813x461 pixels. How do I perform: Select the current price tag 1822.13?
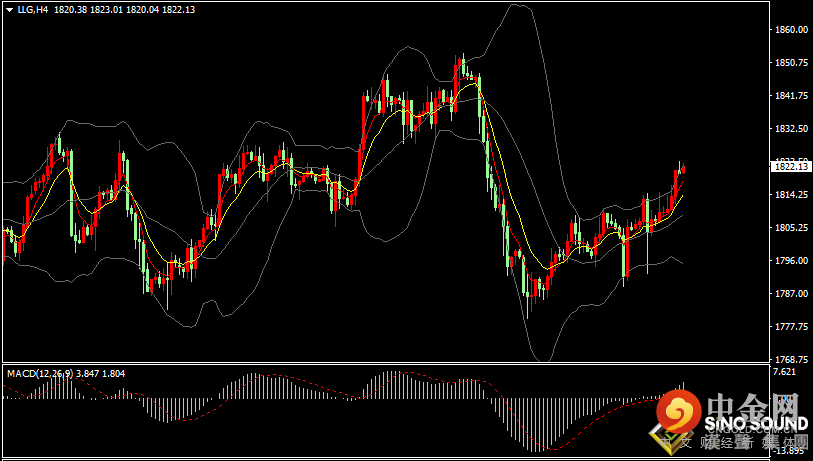[x=790, y=166]
